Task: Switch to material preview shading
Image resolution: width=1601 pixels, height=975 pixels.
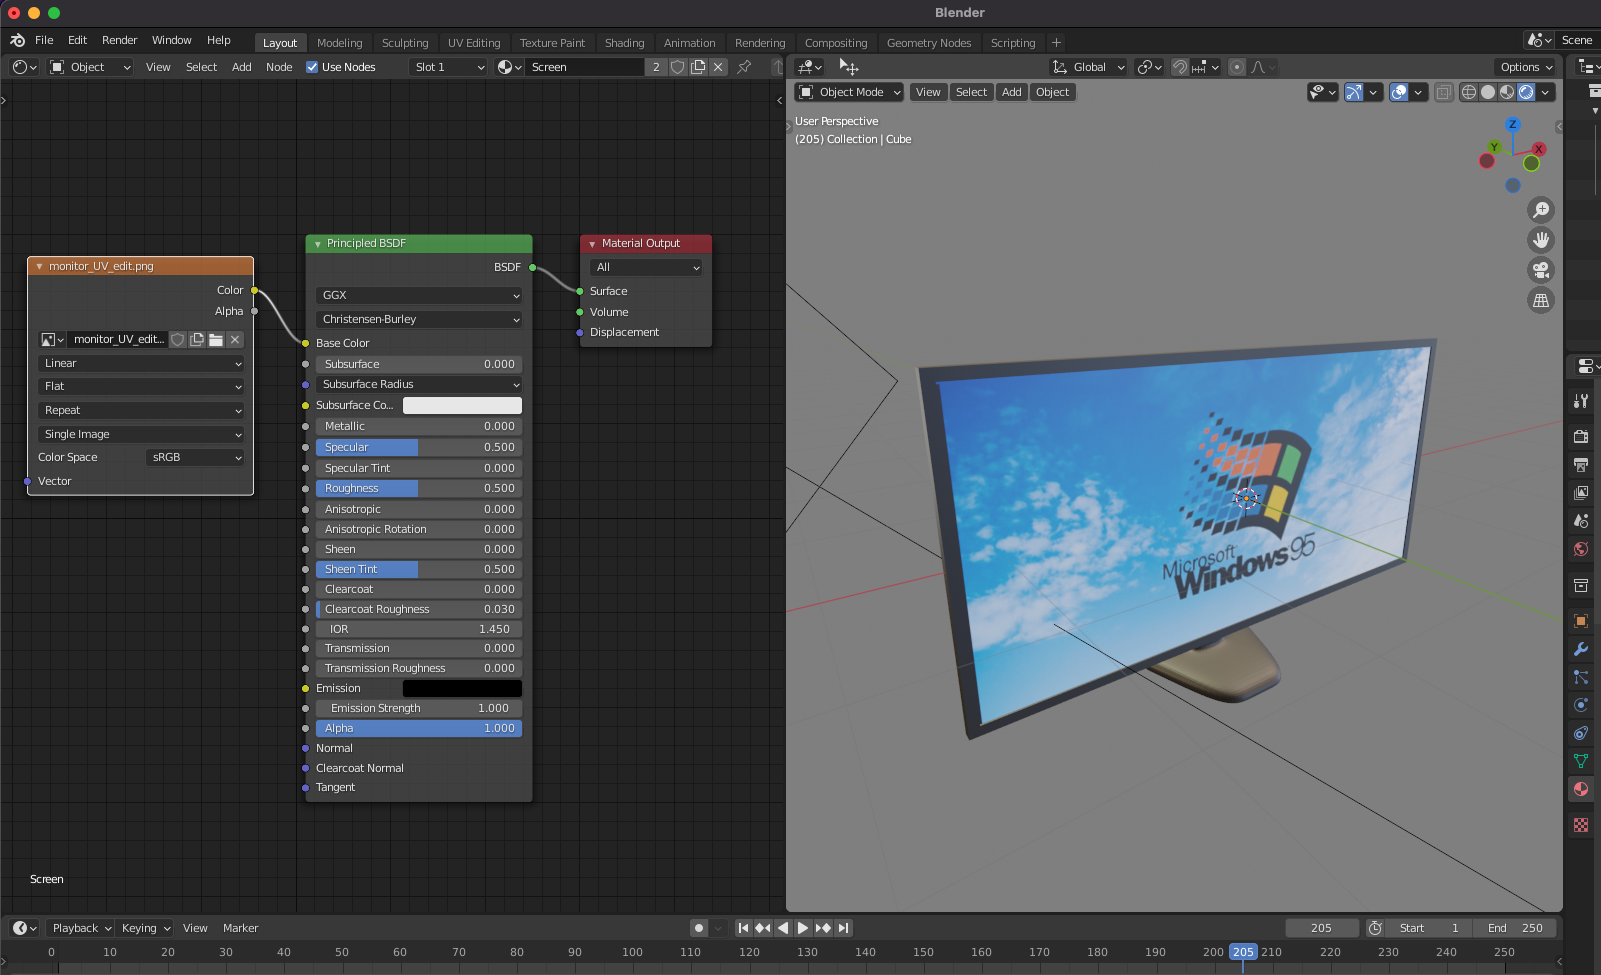Action: click(x=1507, y=92)
